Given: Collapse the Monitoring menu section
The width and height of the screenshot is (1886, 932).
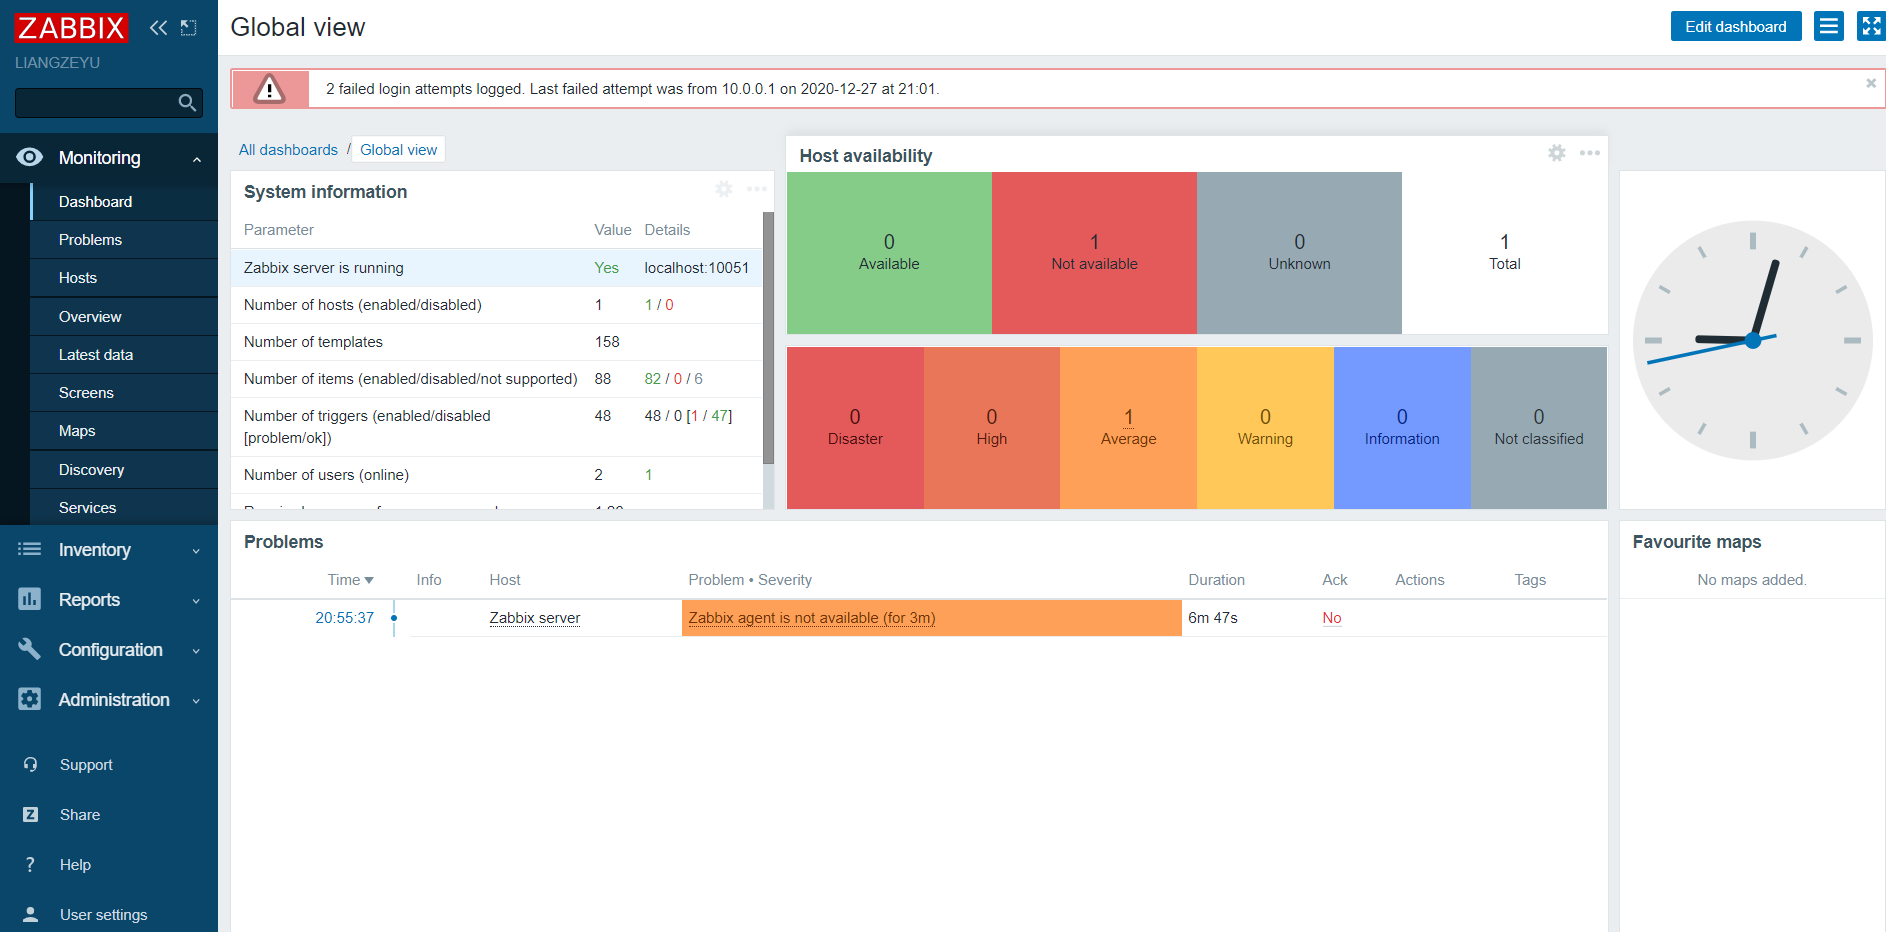Looking at the screenshot, I should tap(197, 159).
